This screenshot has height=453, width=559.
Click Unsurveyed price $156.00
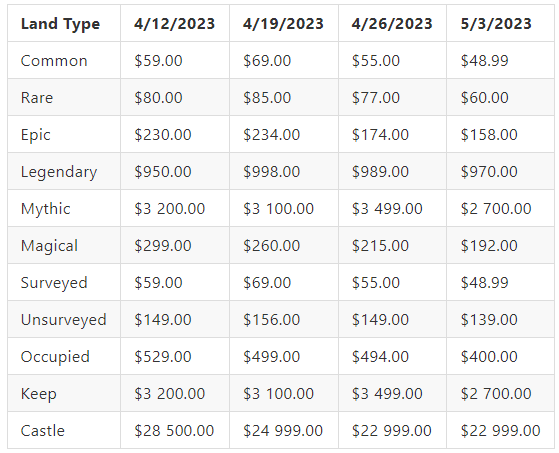click(272, 320)
